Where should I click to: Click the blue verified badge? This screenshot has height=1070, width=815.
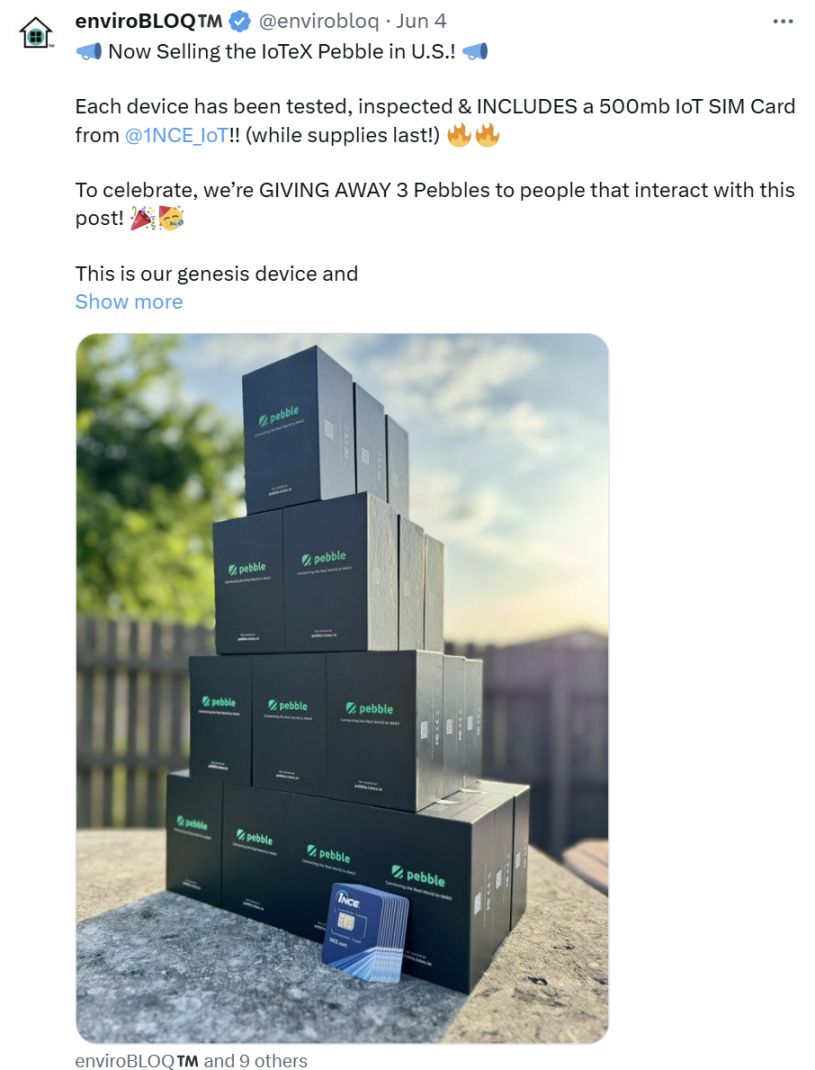(x=239, y=21)
